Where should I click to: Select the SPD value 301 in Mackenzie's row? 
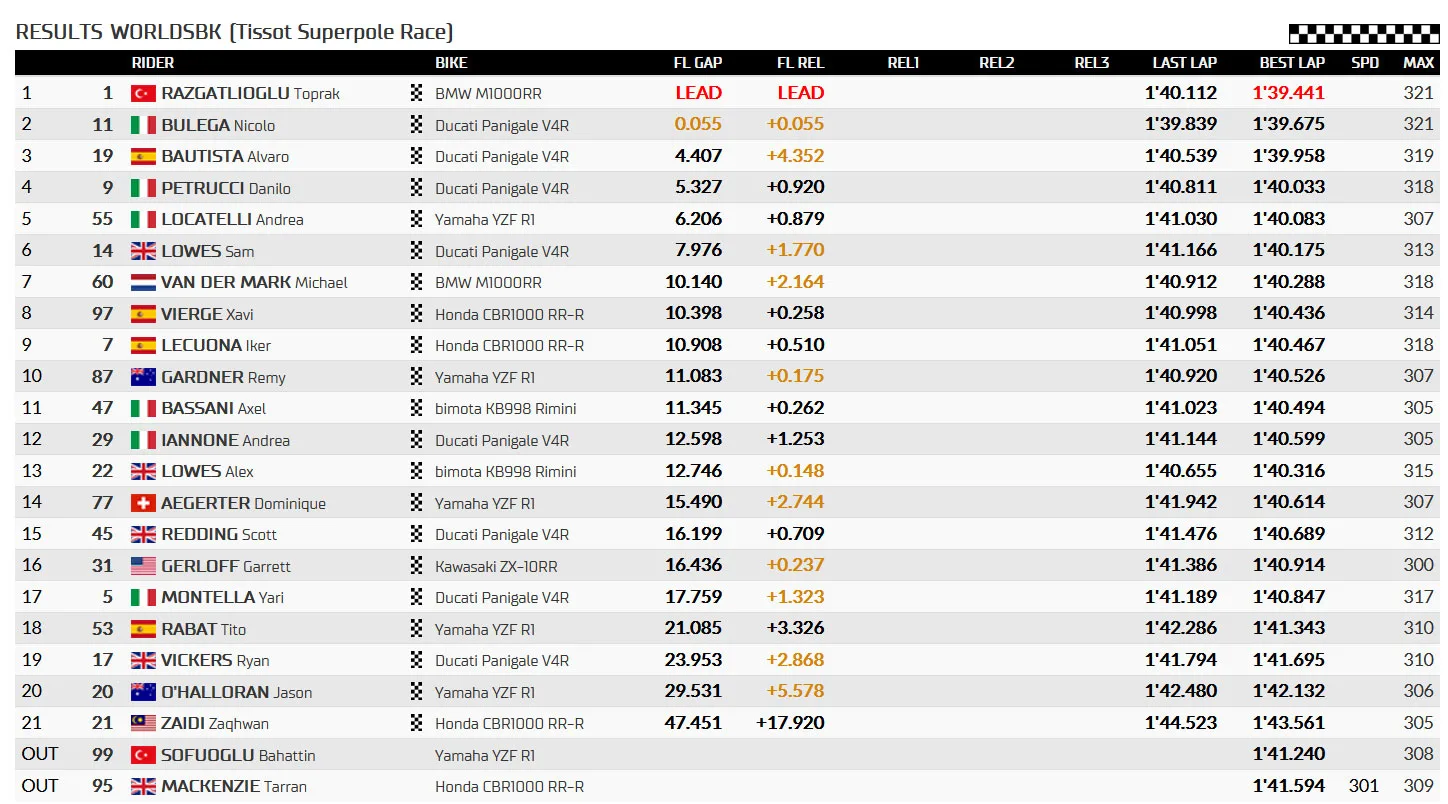(x=1364, y=786)
